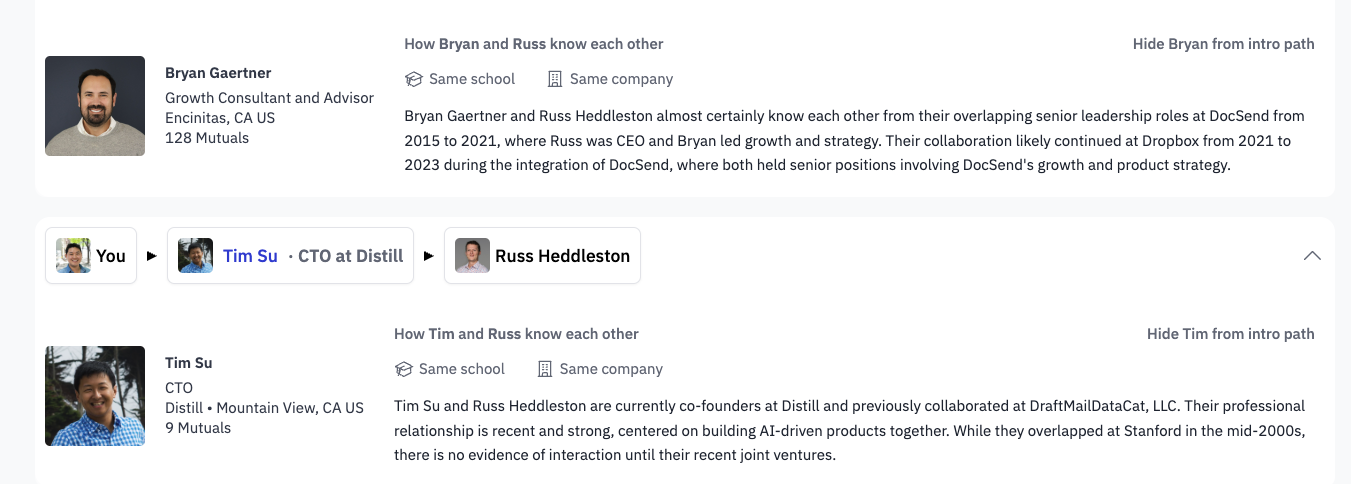The height and width of the screenshot is (484, 1351).
Task: Open the Tim Su link in the intro path
Action: click(250, 256)
